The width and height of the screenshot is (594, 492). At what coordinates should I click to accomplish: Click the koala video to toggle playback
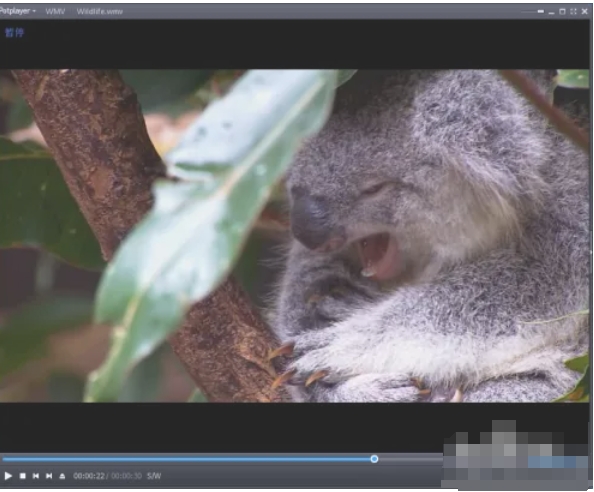click(294, 235)
